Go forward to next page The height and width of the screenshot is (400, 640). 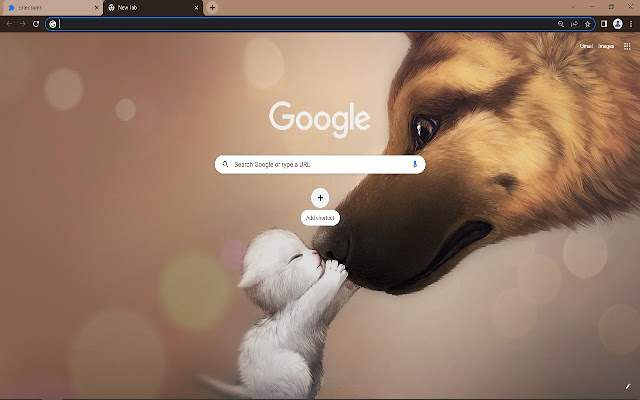point(22,24)
